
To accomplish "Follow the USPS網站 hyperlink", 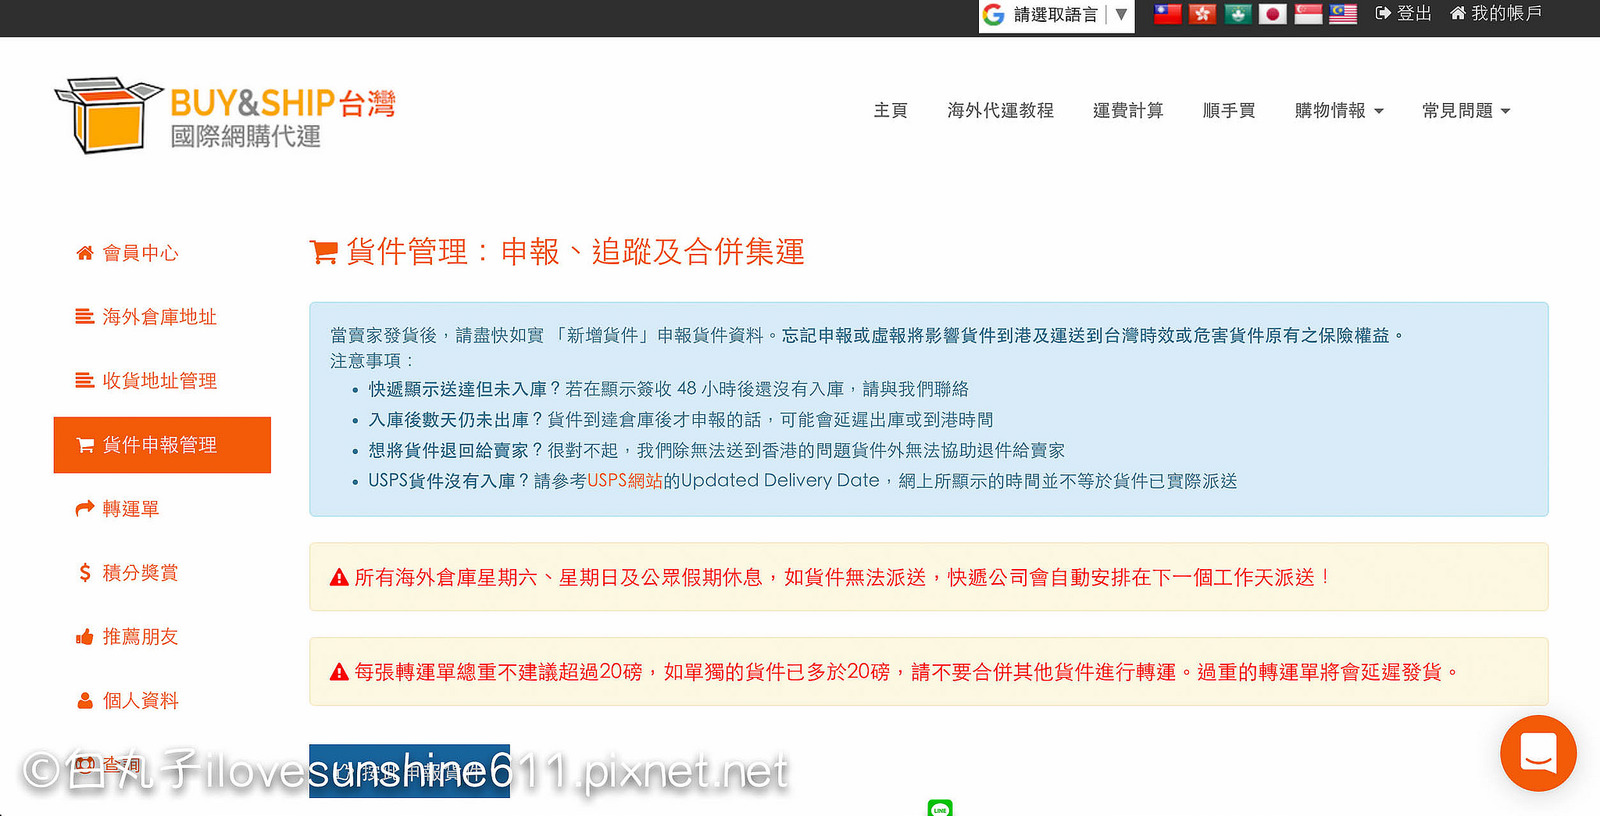I will point(625,481).
